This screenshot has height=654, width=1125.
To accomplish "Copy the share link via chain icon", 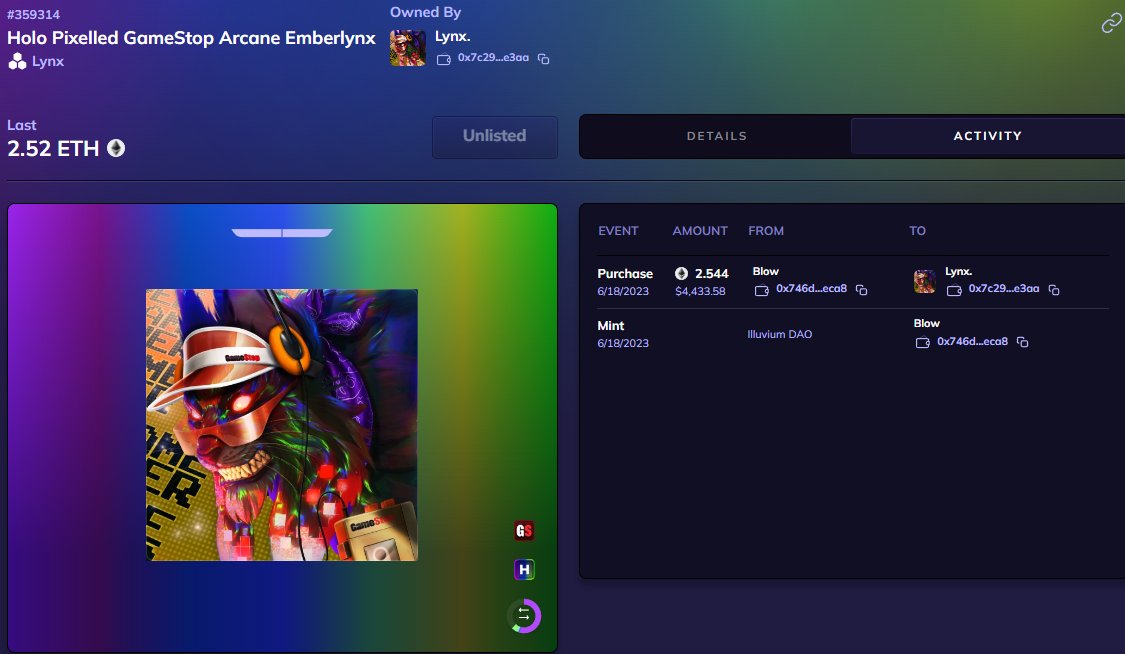I will [x=1111, y=24].
